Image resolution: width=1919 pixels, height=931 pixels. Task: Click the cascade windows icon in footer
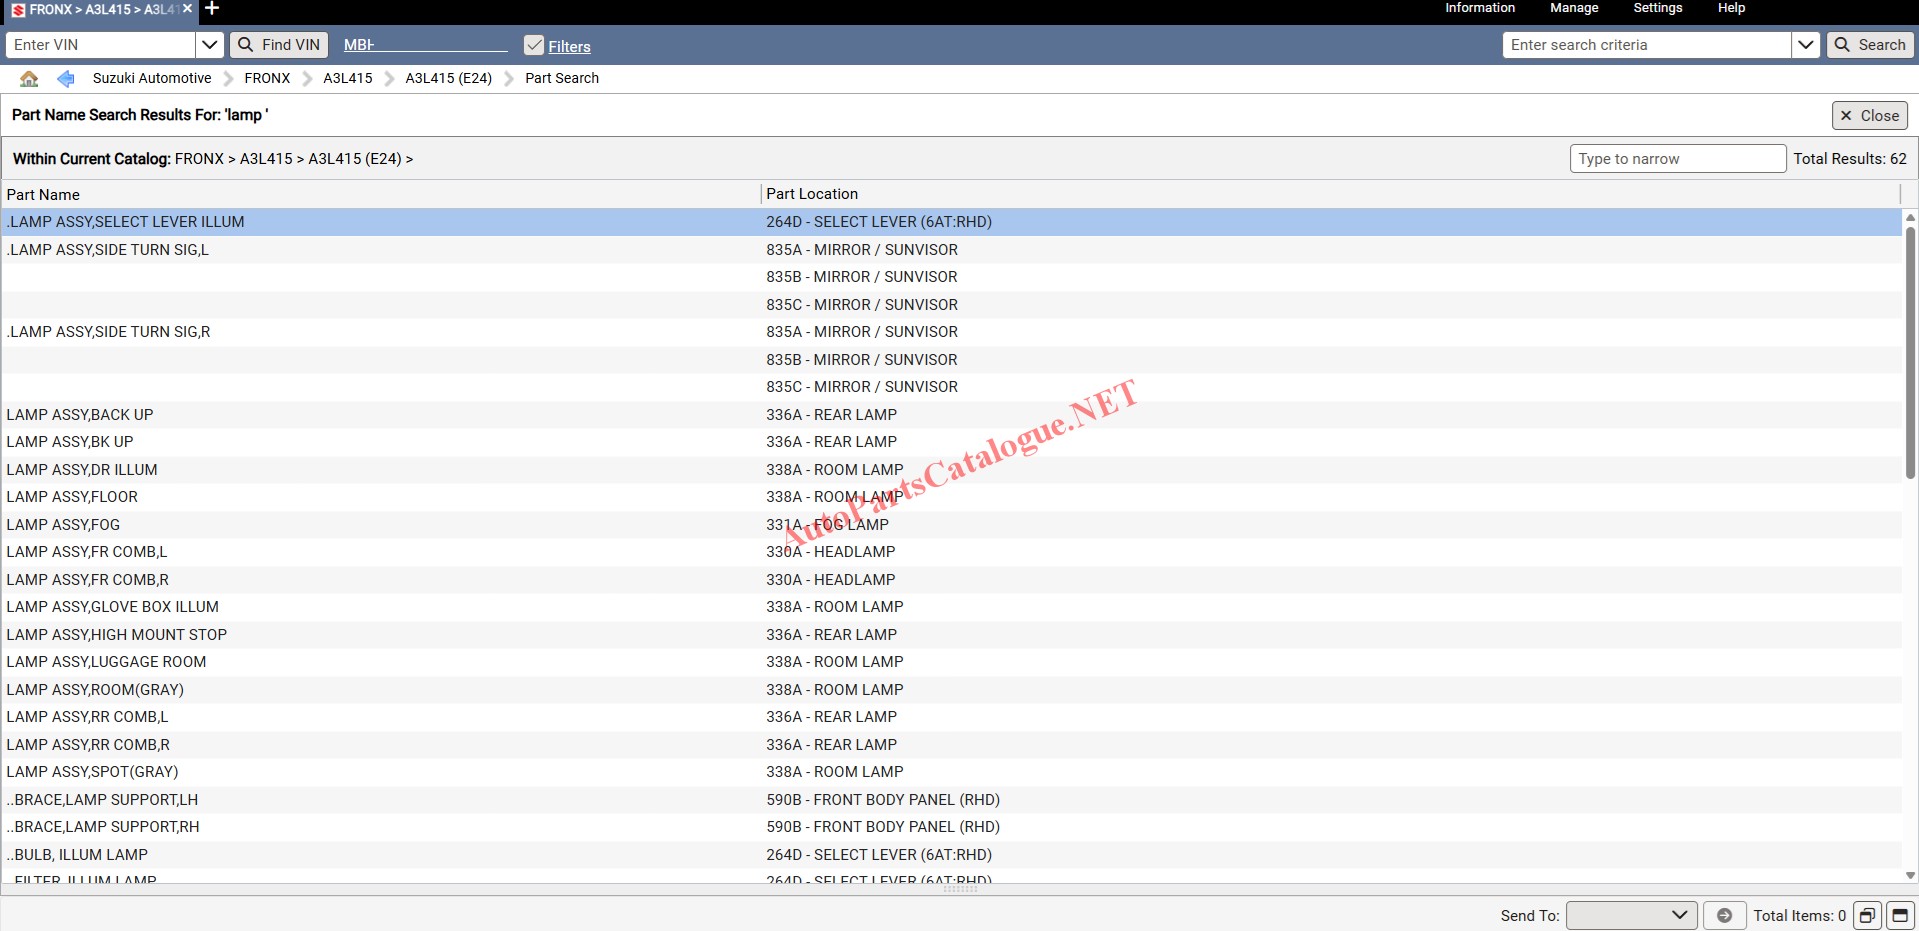tap(1867, 915)
